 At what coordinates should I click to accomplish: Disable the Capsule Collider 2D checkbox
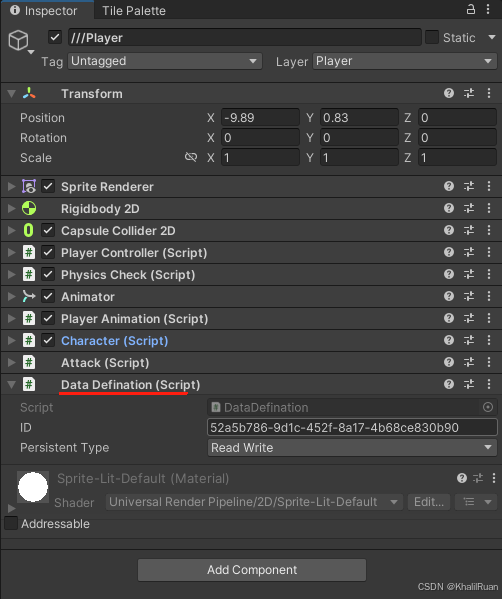pos(48,230)
